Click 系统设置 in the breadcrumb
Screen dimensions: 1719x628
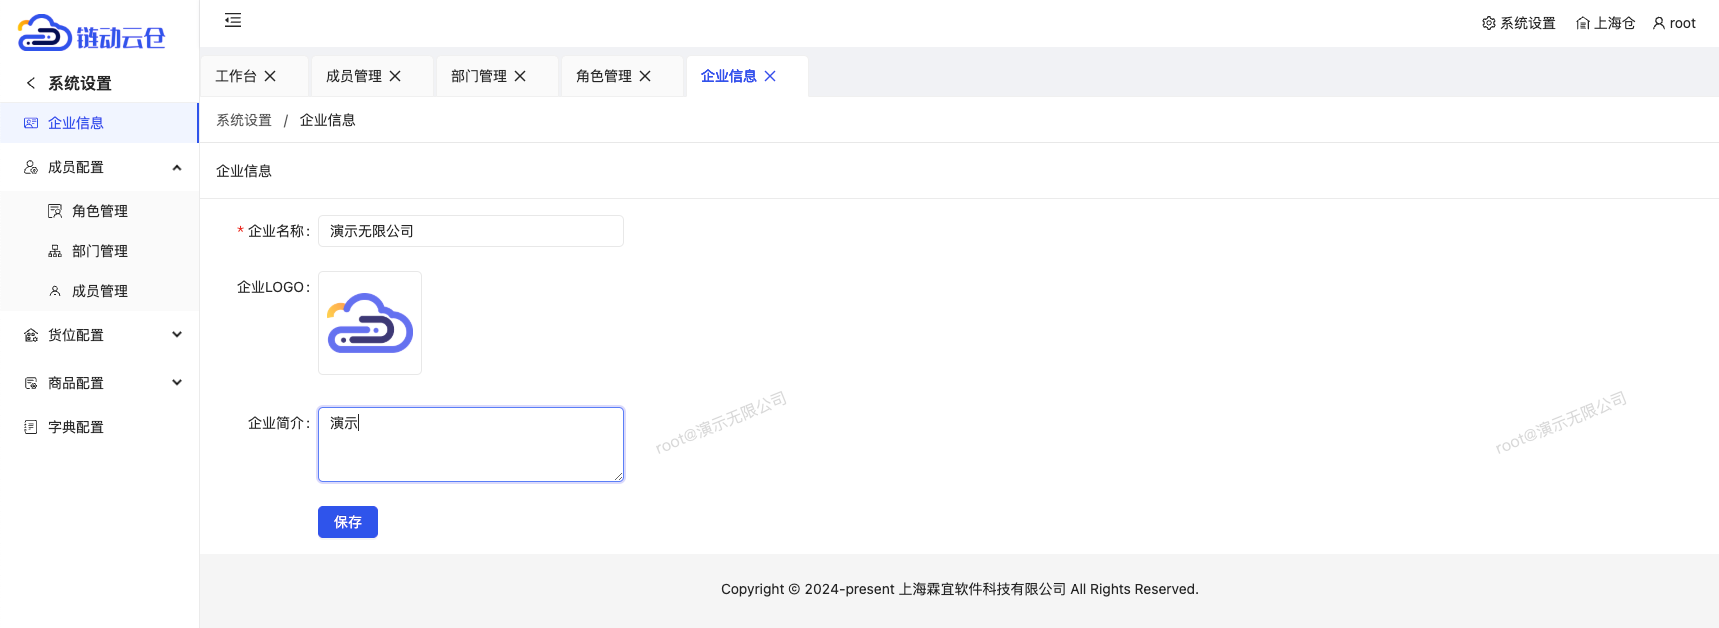(244, 120)
